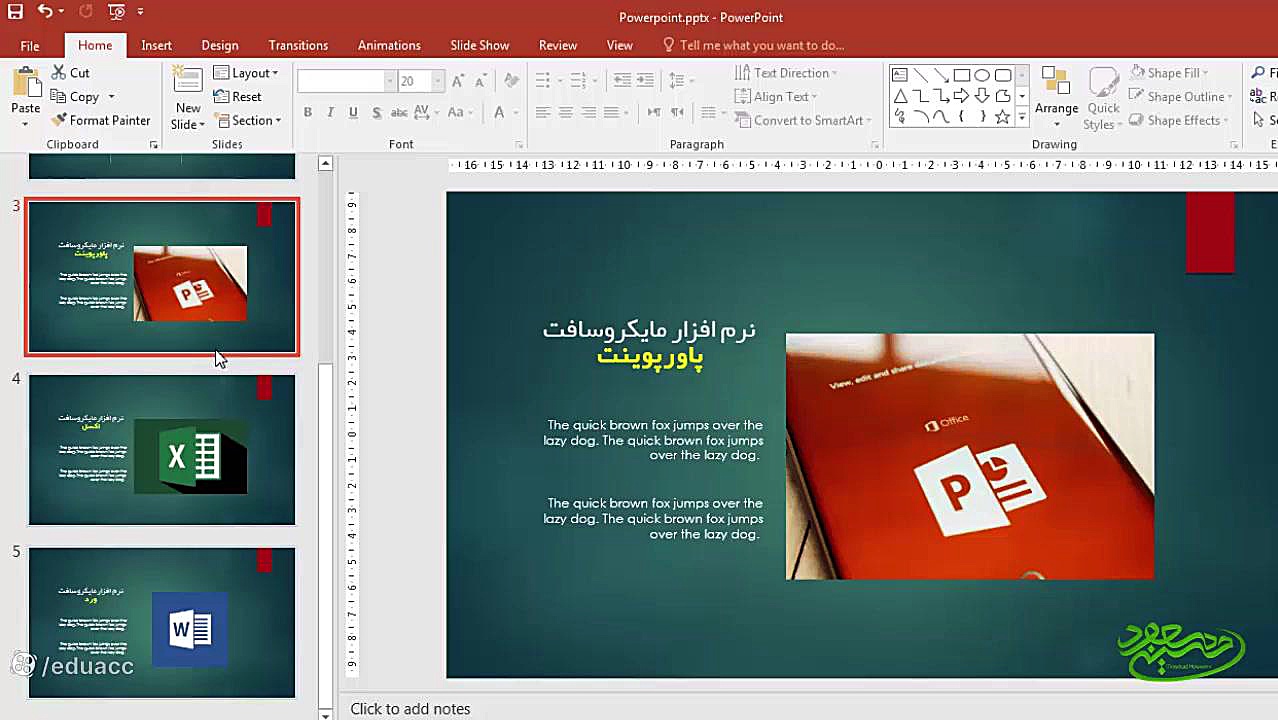Switch to the Design tab
This screenshot has height=720, width=1278.
tap(220, 45)
